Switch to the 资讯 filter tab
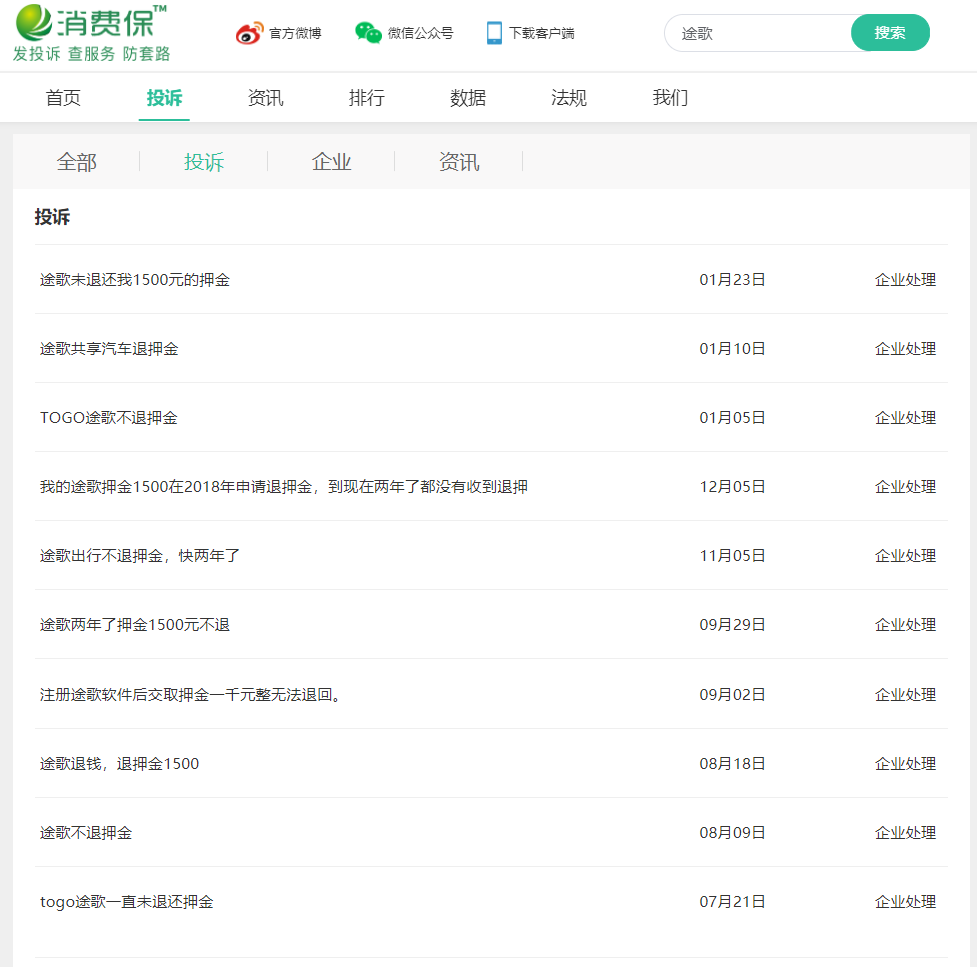Image resolution: width=977 pixels, height=967 pixels. coord(459,162)
